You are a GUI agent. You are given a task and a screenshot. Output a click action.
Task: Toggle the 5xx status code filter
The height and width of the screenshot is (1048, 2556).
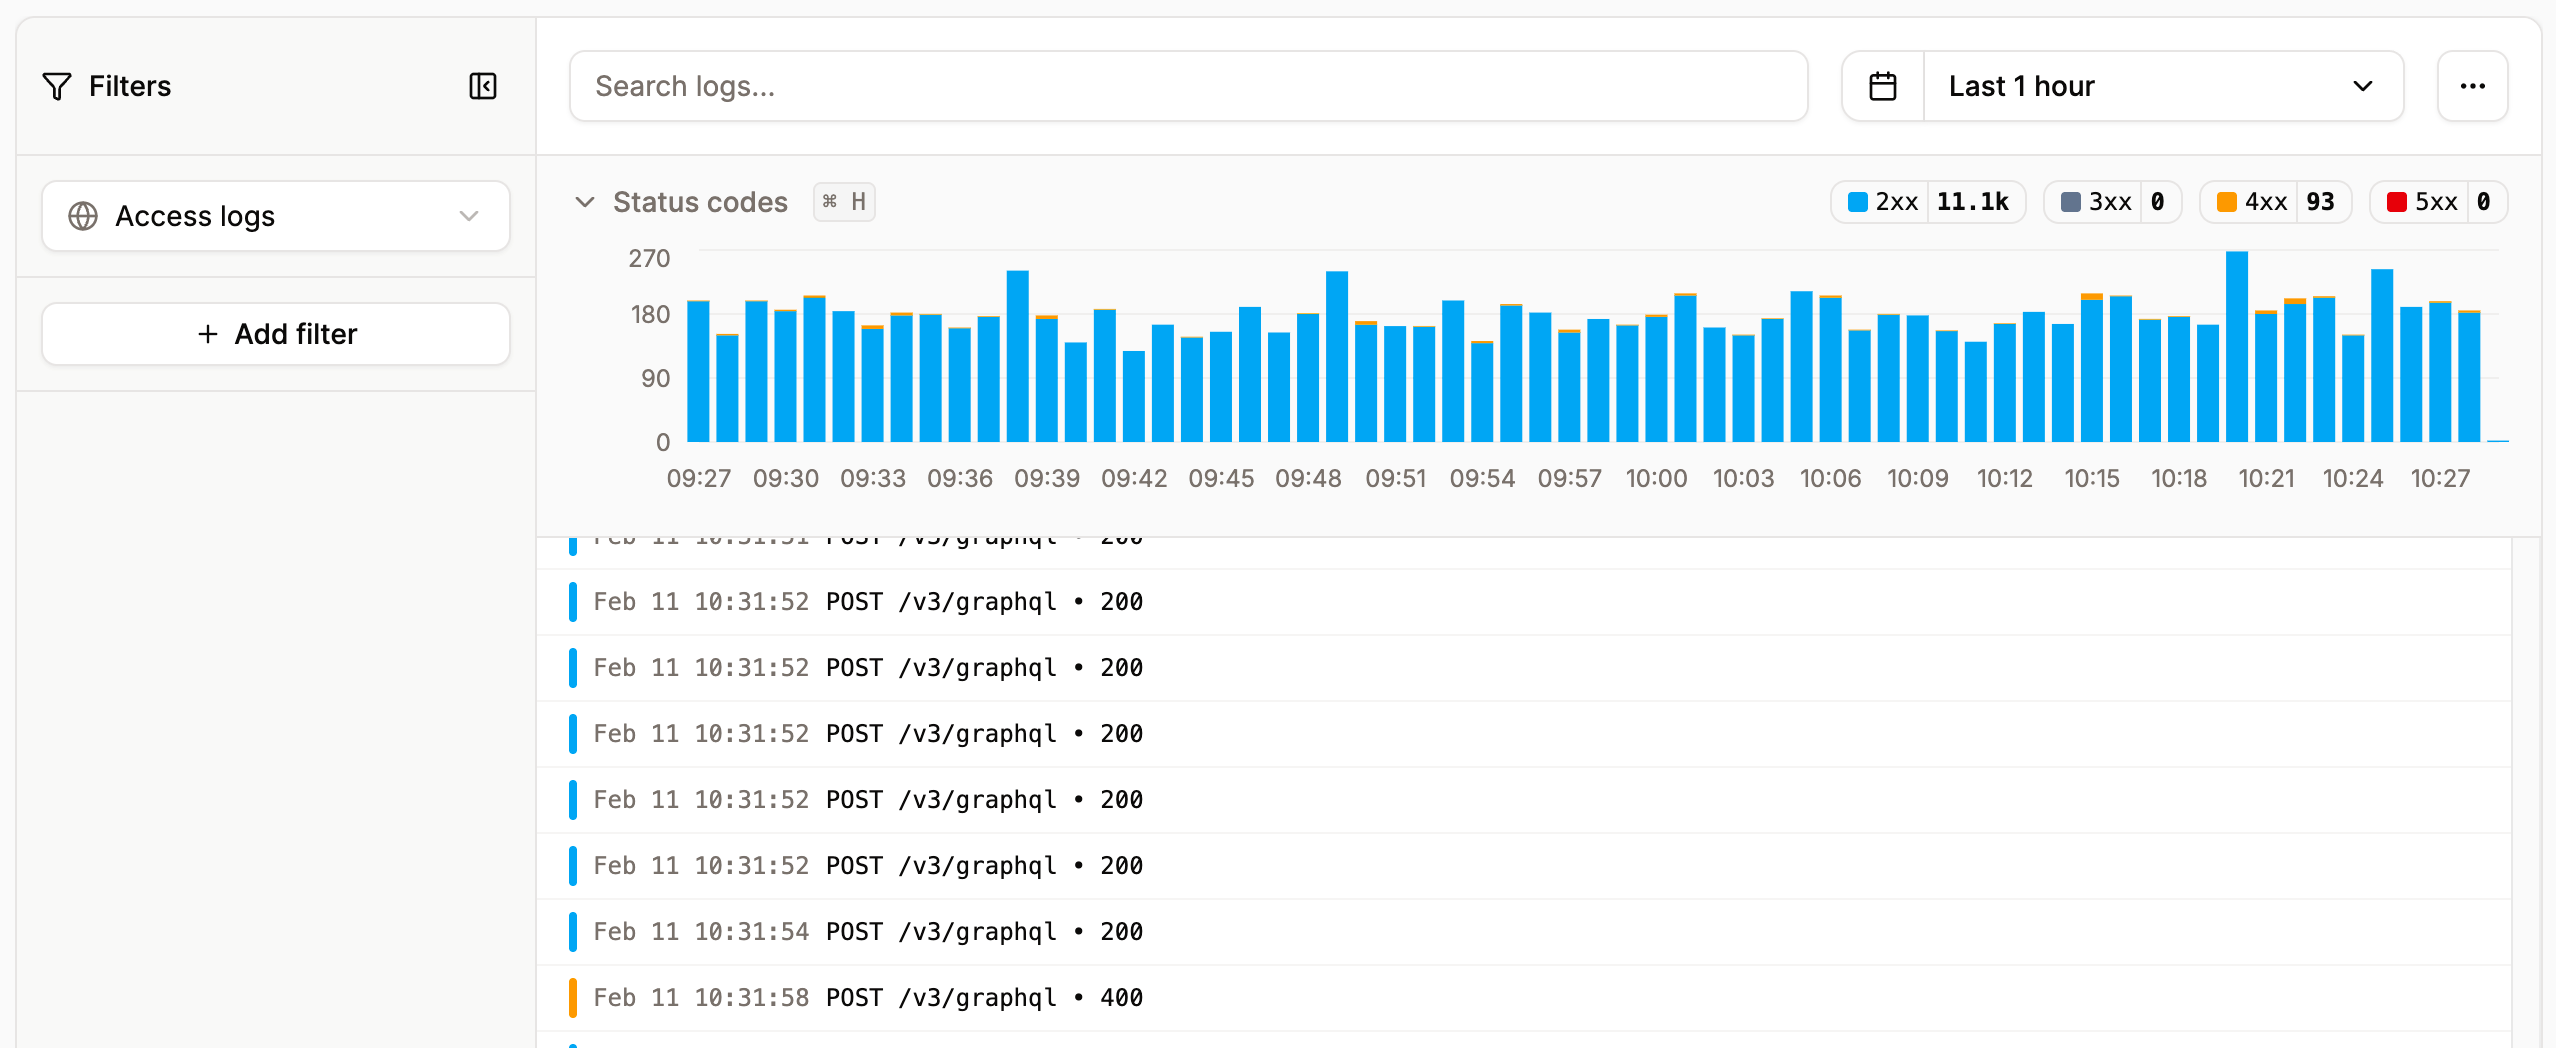point(2438,201)
